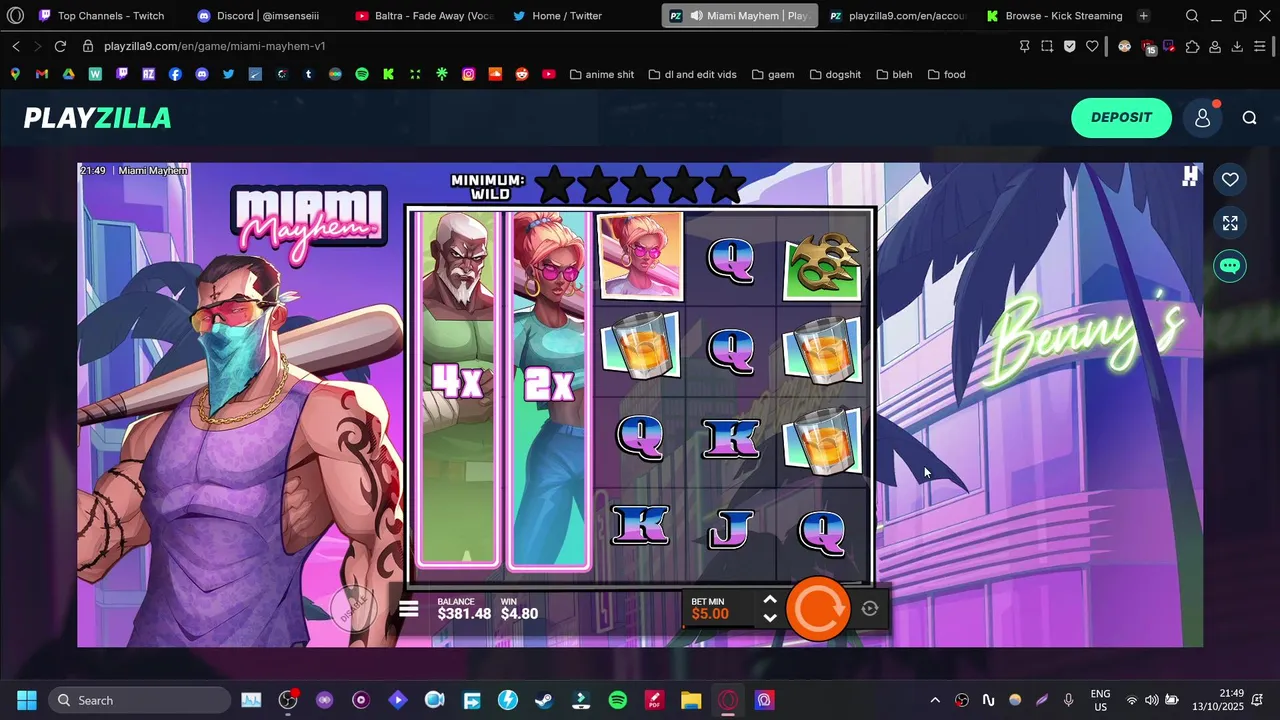Image resolution: width=1280 pixels, height=720 pixels.
Task: Open Spotify bookmark icon
Action: (362, 74)
